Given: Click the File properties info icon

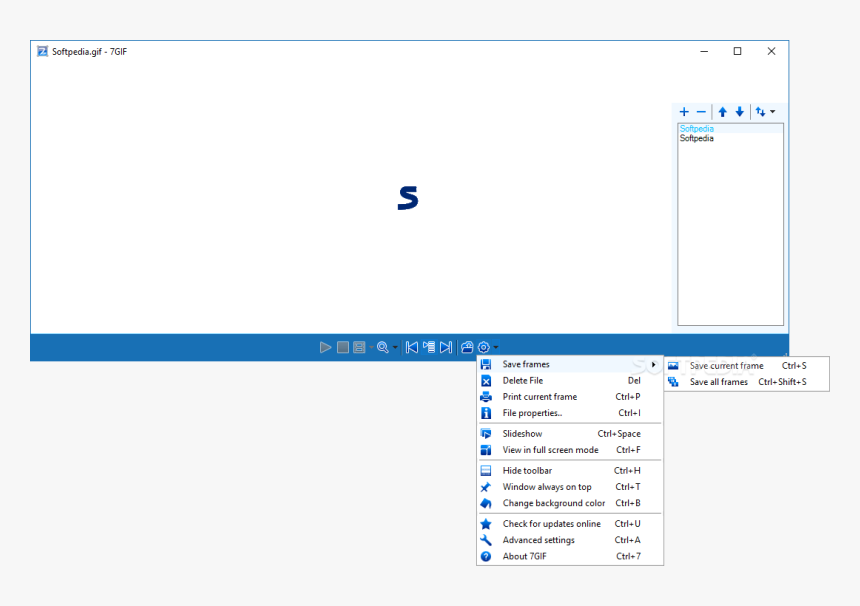Looking at the screenshot, I should point(486,413).
